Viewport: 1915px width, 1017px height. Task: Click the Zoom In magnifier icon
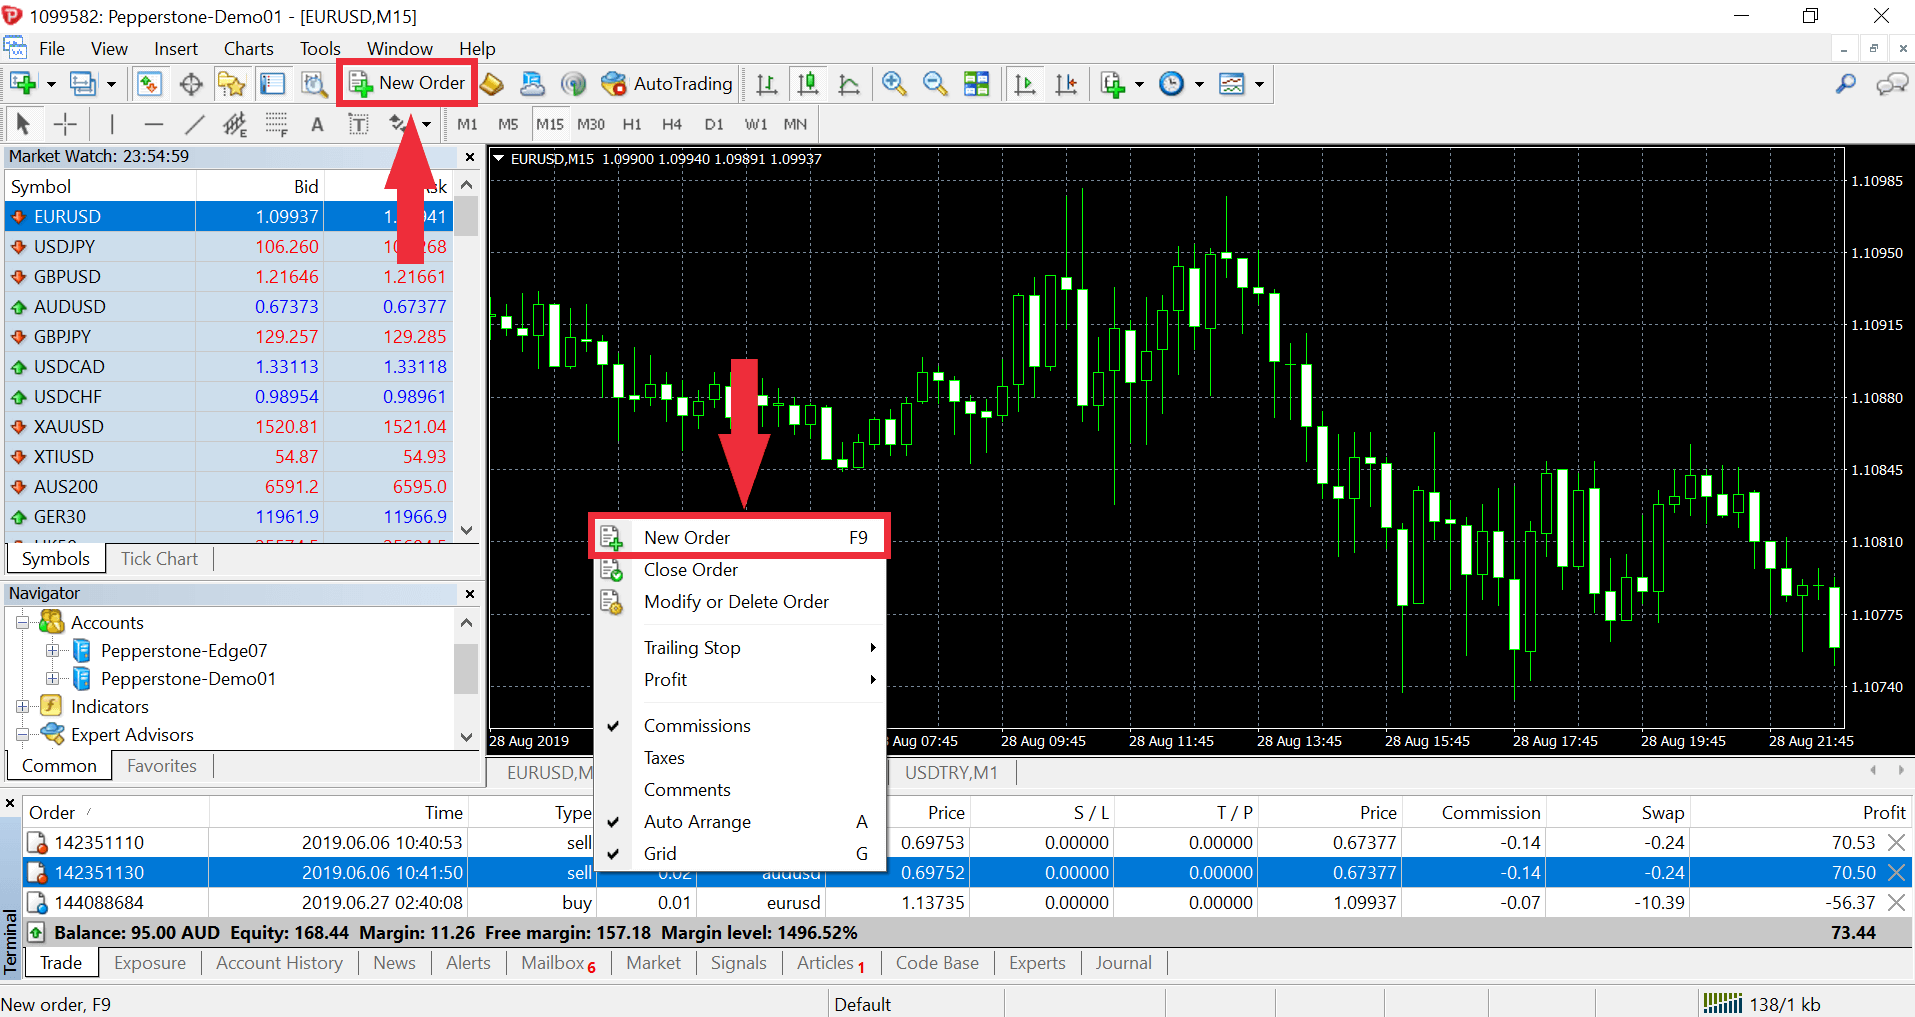[x=894, y=84]
